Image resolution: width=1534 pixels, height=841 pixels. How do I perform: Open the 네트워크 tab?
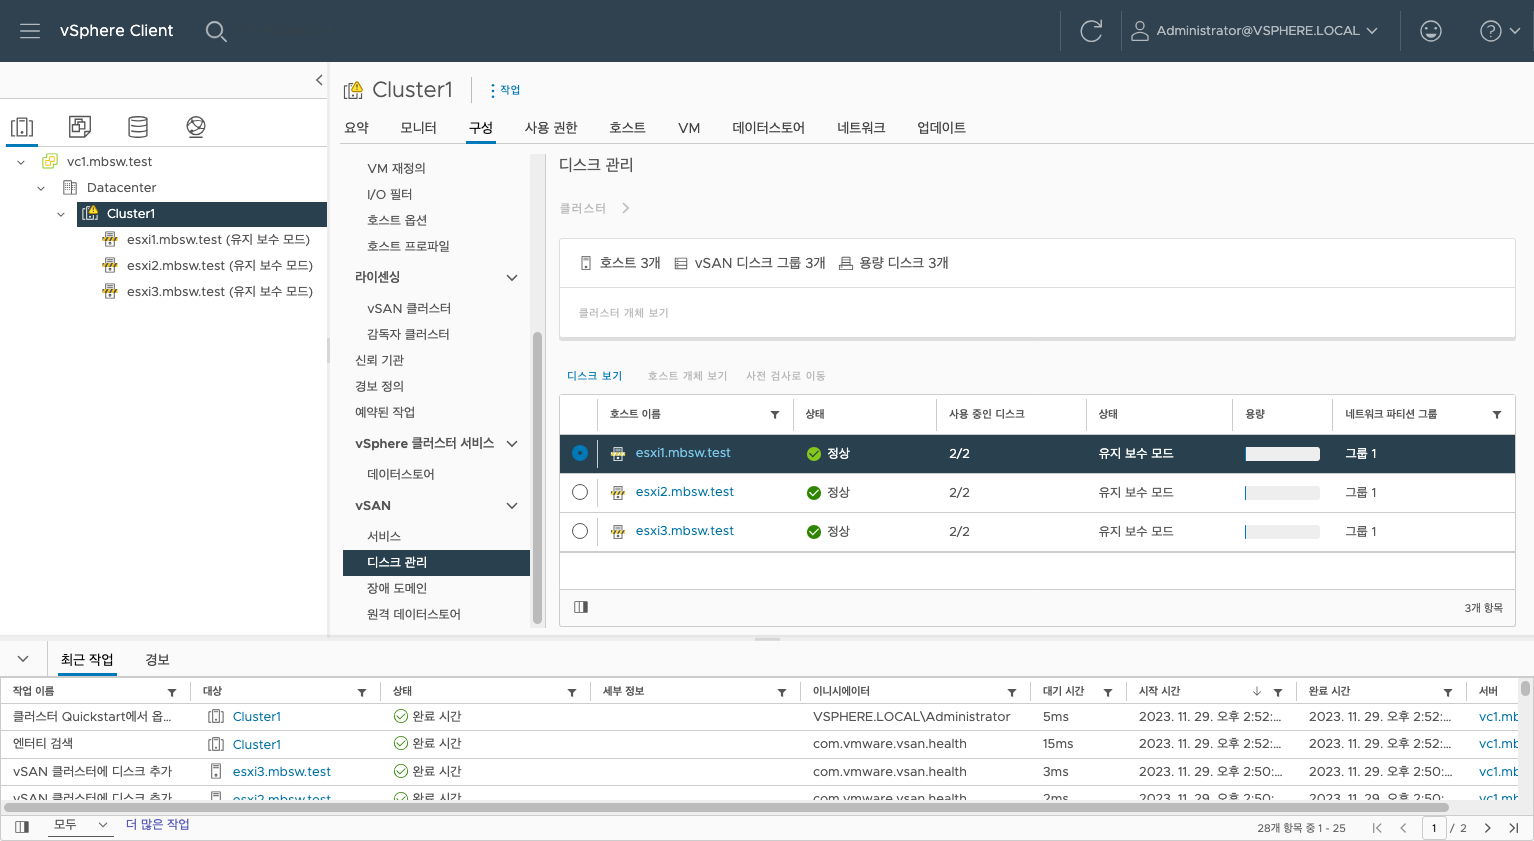coord(861,128)
